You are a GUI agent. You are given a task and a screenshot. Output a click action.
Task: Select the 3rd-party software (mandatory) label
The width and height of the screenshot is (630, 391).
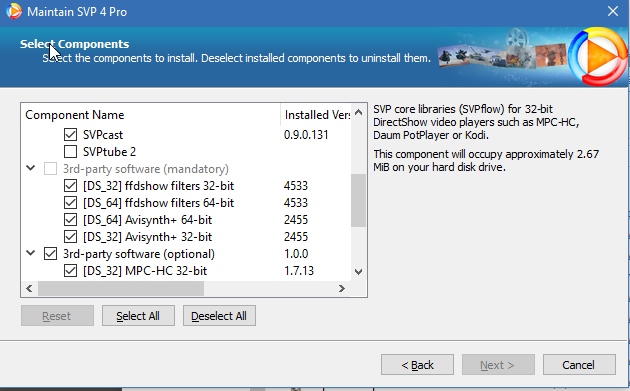[145, 169]
